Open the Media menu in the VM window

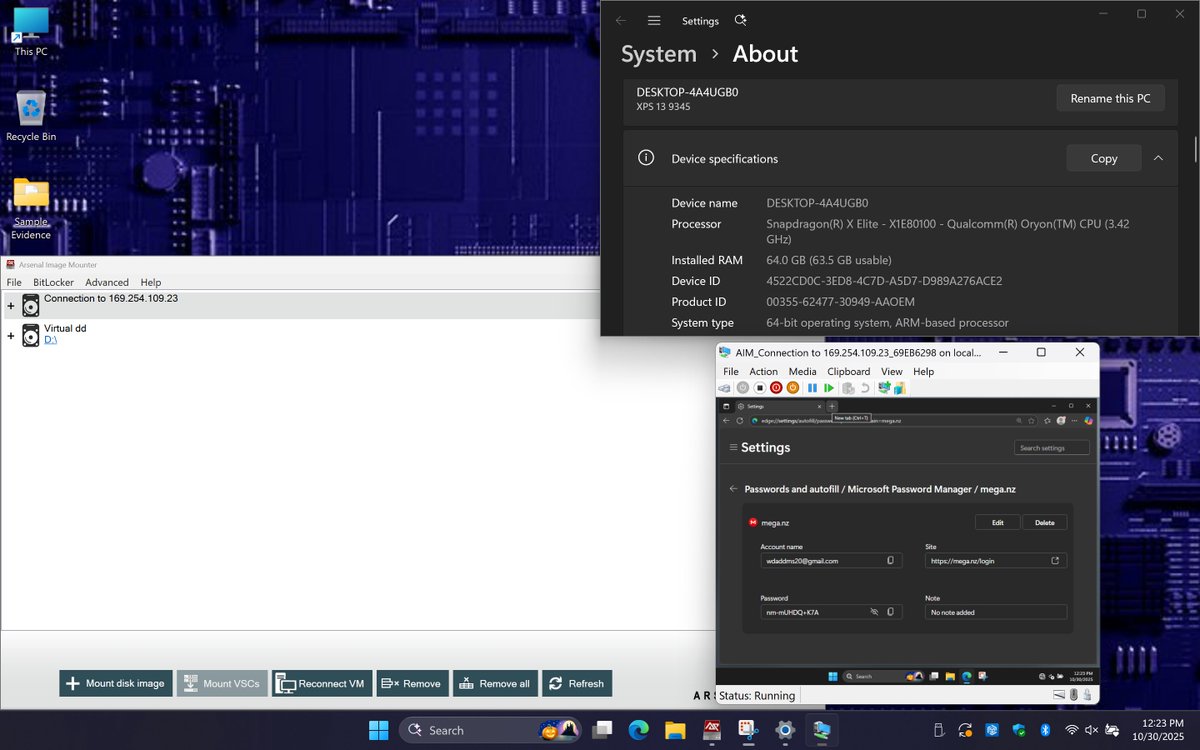click(802, 371)
